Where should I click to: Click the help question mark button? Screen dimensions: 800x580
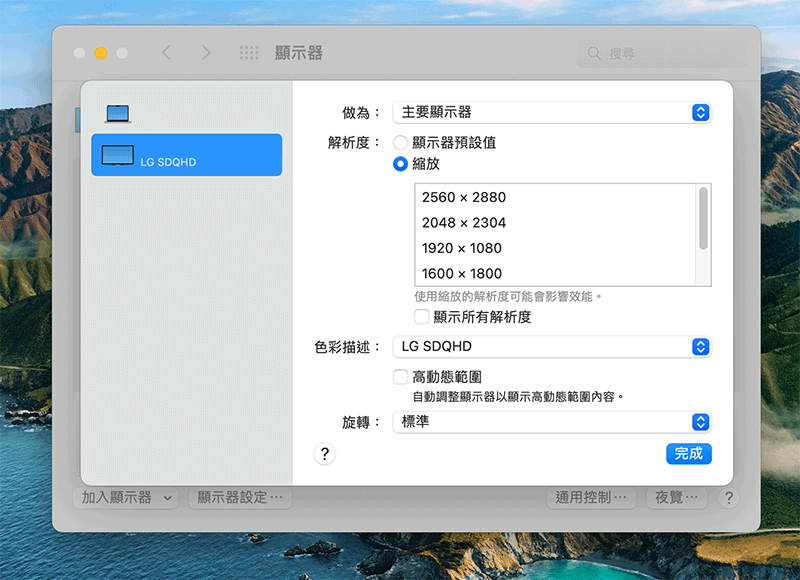[323, 454]
